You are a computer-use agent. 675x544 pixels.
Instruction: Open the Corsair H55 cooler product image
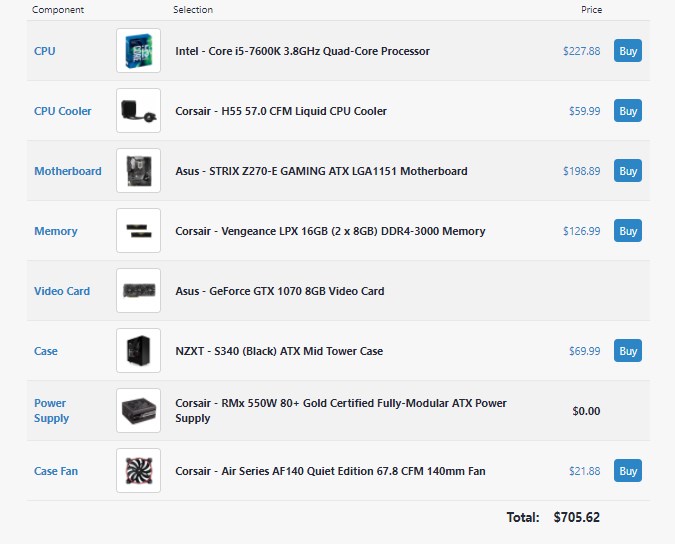(x=138, y=111)
